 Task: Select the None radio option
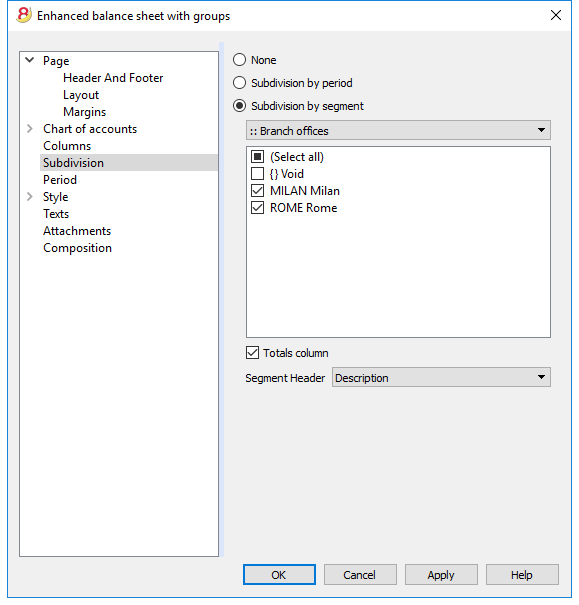[x=239, y=60]
